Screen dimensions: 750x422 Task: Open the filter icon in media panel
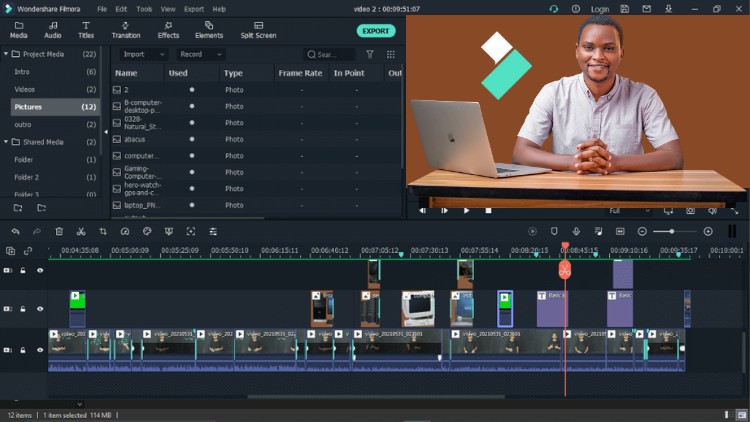coord(370,55)
